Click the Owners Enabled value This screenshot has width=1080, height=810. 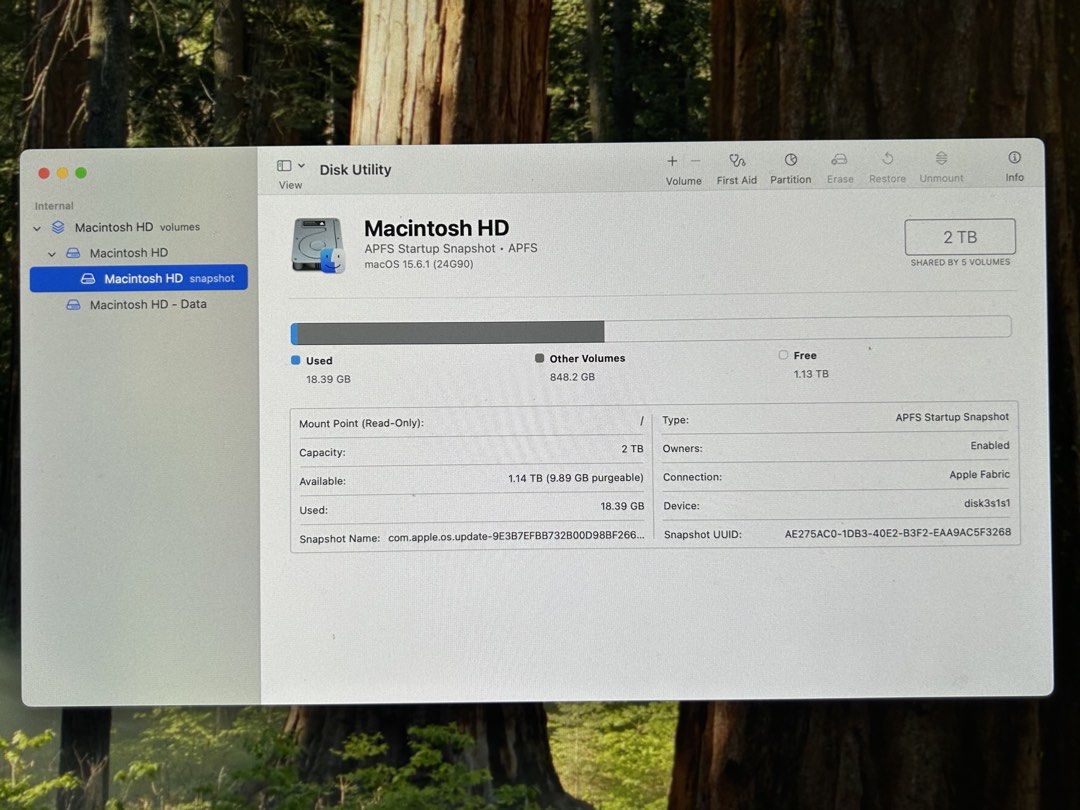(990, 446)
